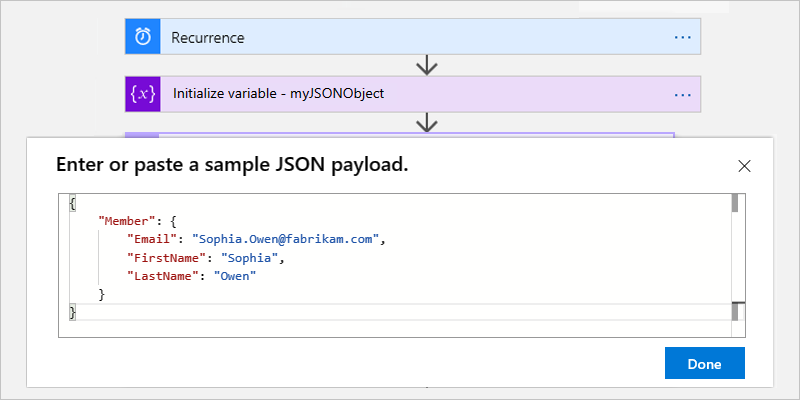Open ellipsis menu for Initialize variable step
800x400 pixels.
tap(683, 95)
